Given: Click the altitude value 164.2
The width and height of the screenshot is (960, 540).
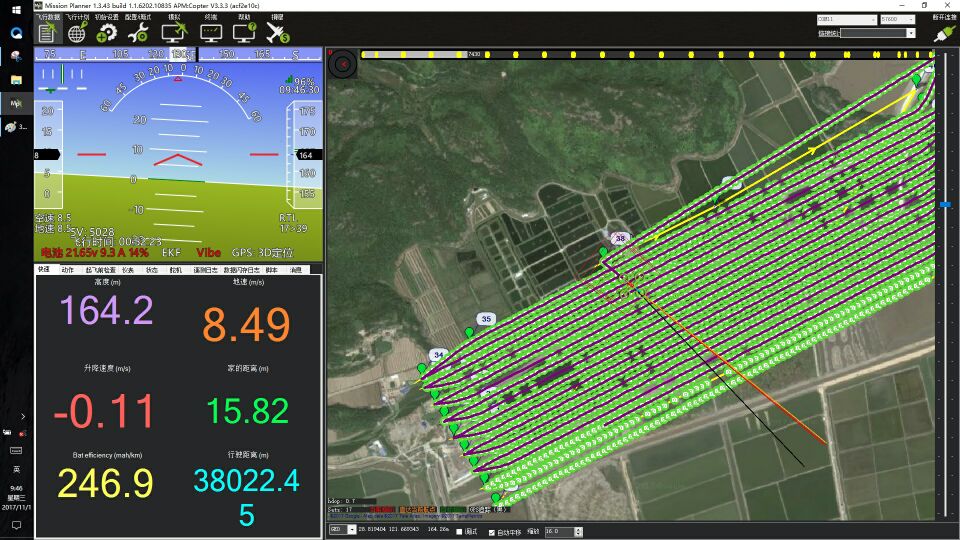Looking at the screenshot, I should 107,310.
